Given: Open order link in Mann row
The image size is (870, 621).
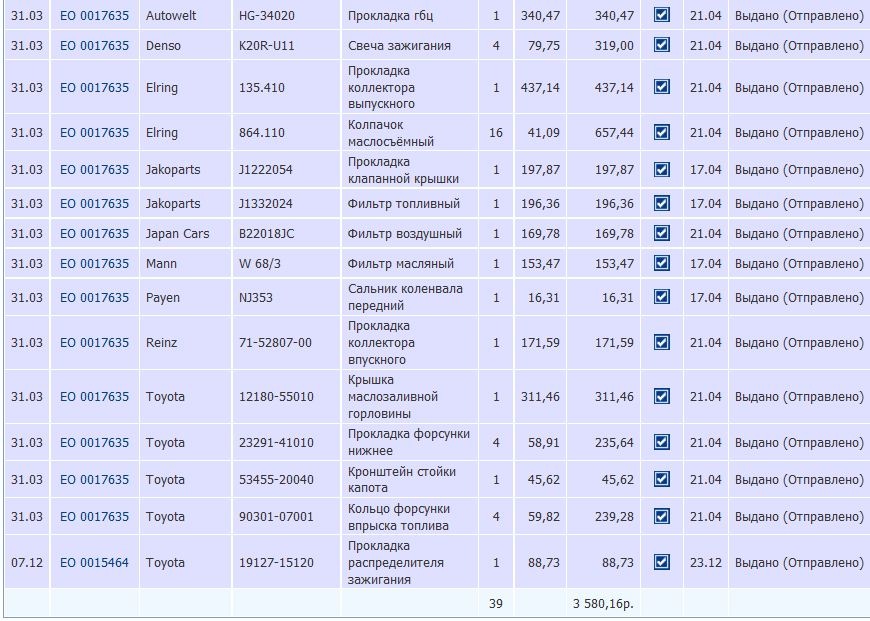Looking at the screenshot, I should [94, 264].
